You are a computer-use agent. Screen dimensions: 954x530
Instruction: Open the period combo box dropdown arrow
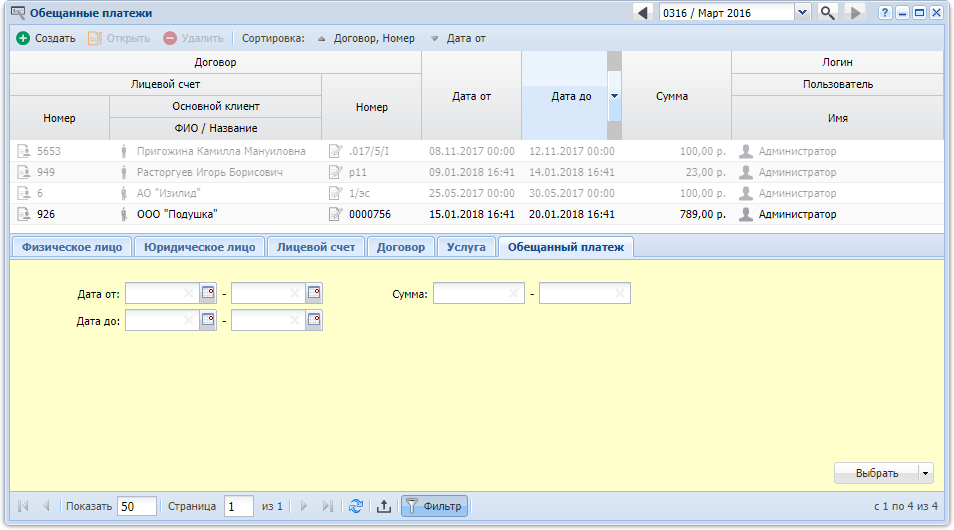coord(803,12)
